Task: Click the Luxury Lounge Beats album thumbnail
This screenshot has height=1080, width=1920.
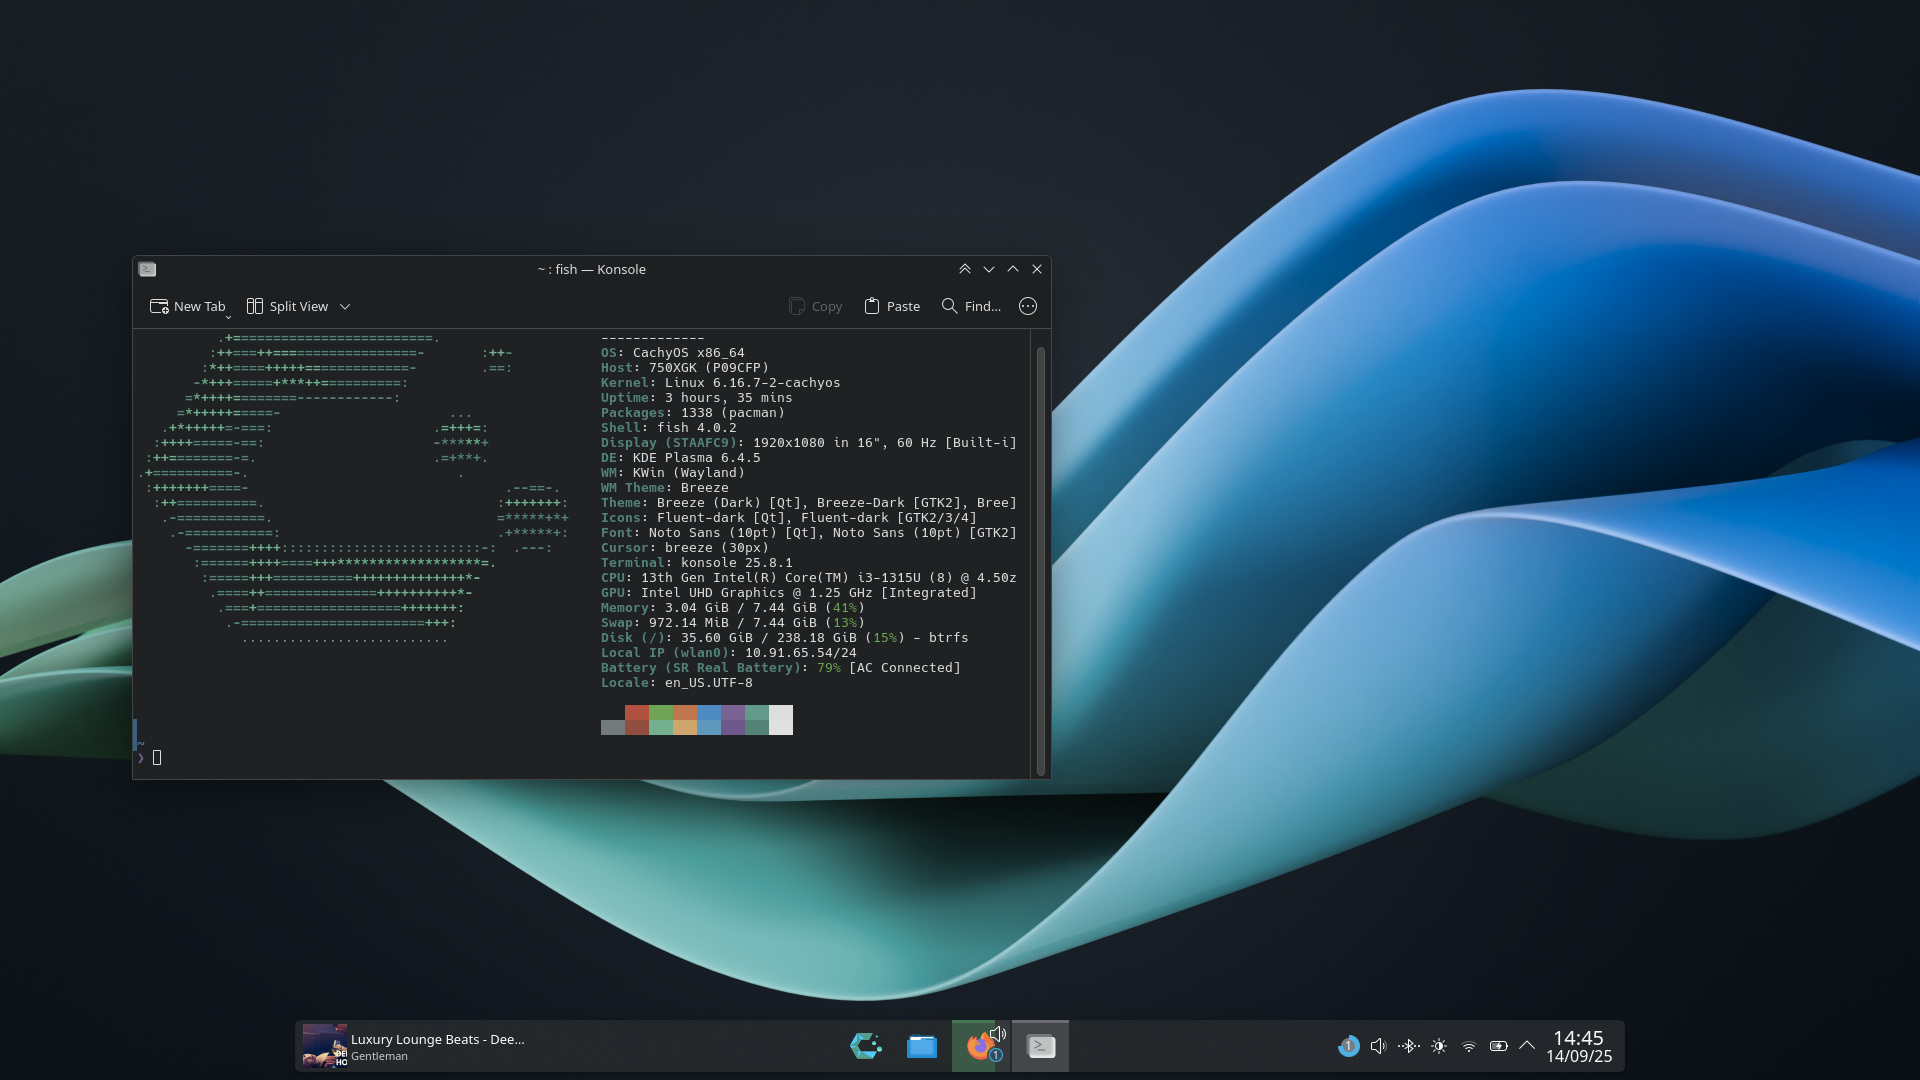Action: click(x=325, y=1046)
